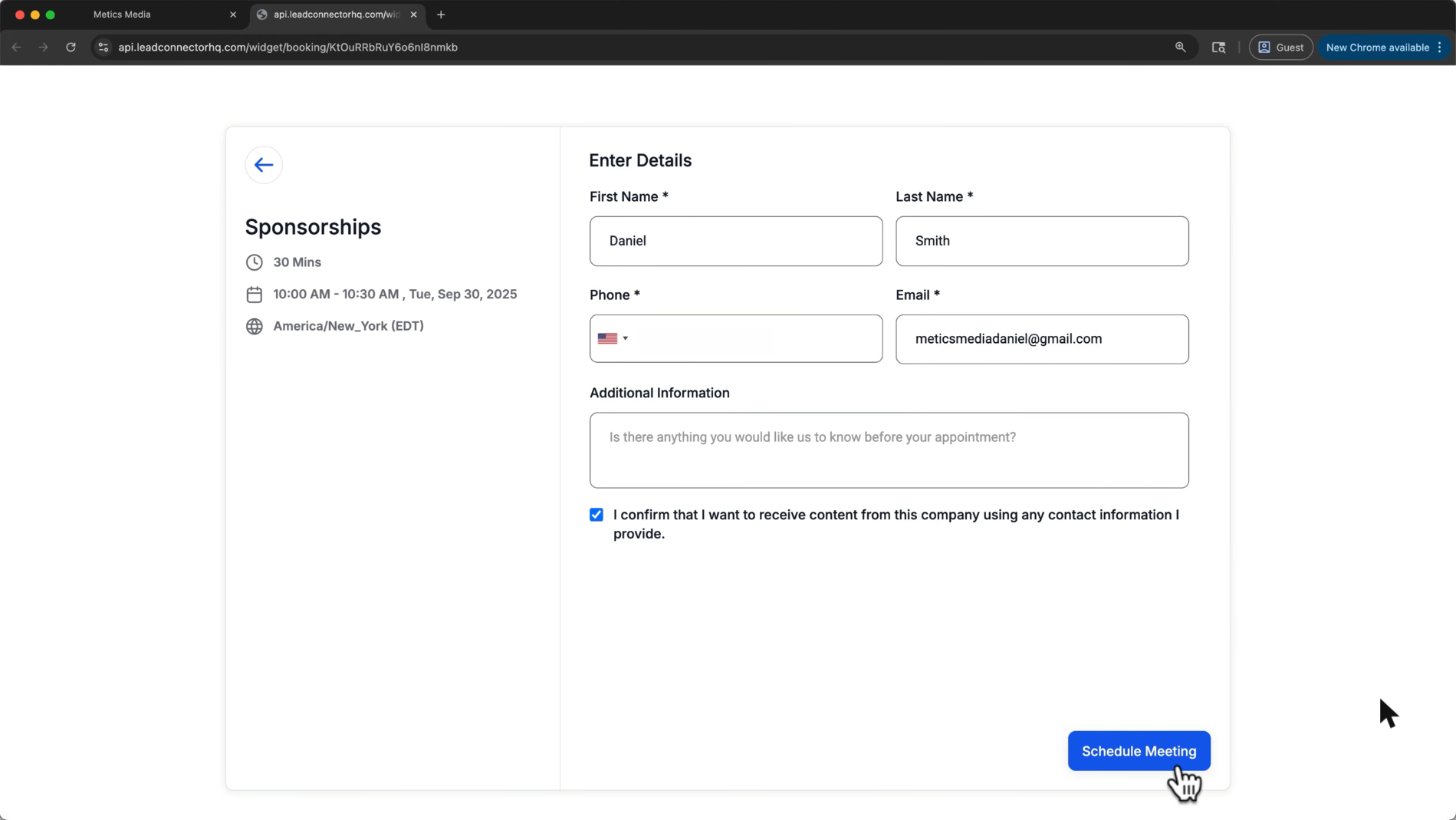Screen dimensions: 1456x820
Task: Focus the First Name field containing Daniel
Action: point(736,241)
